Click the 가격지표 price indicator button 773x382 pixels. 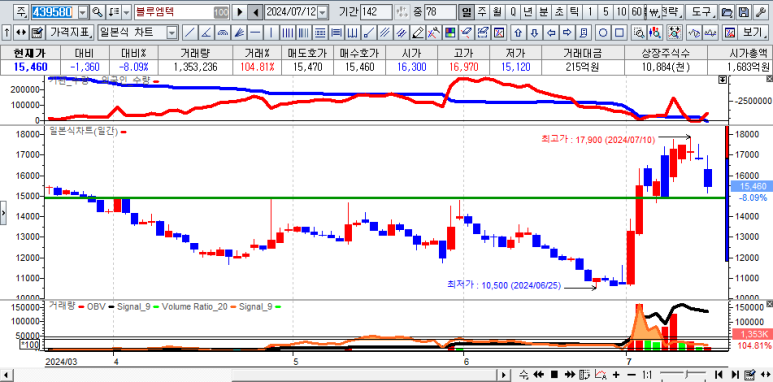click(70, 33)
